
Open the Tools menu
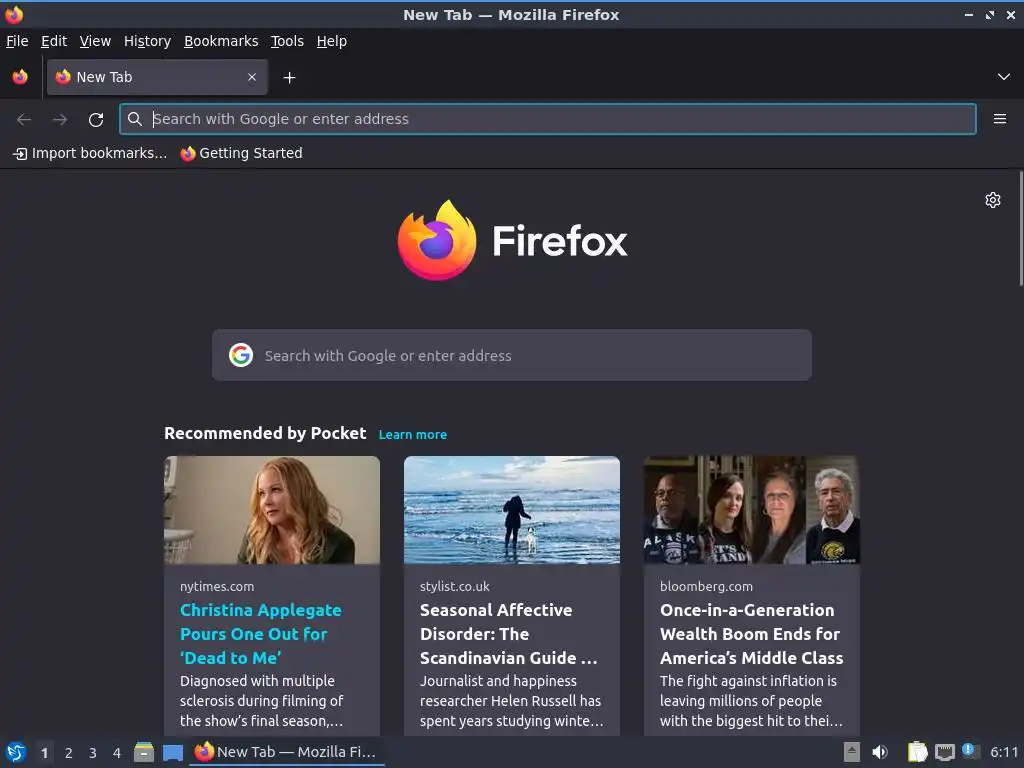click(x=287, y=41)
